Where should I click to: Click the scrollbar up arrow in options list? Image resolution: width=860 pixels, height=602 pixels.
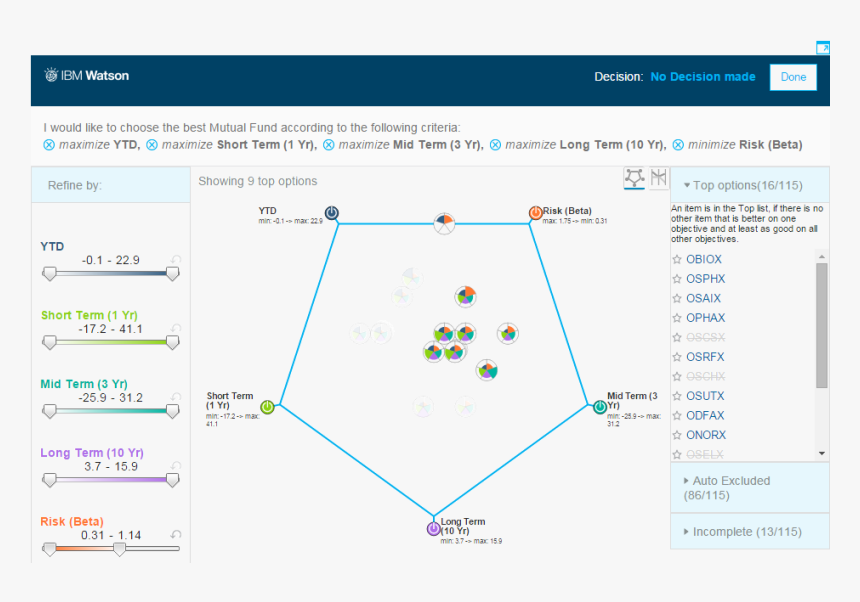822,257
